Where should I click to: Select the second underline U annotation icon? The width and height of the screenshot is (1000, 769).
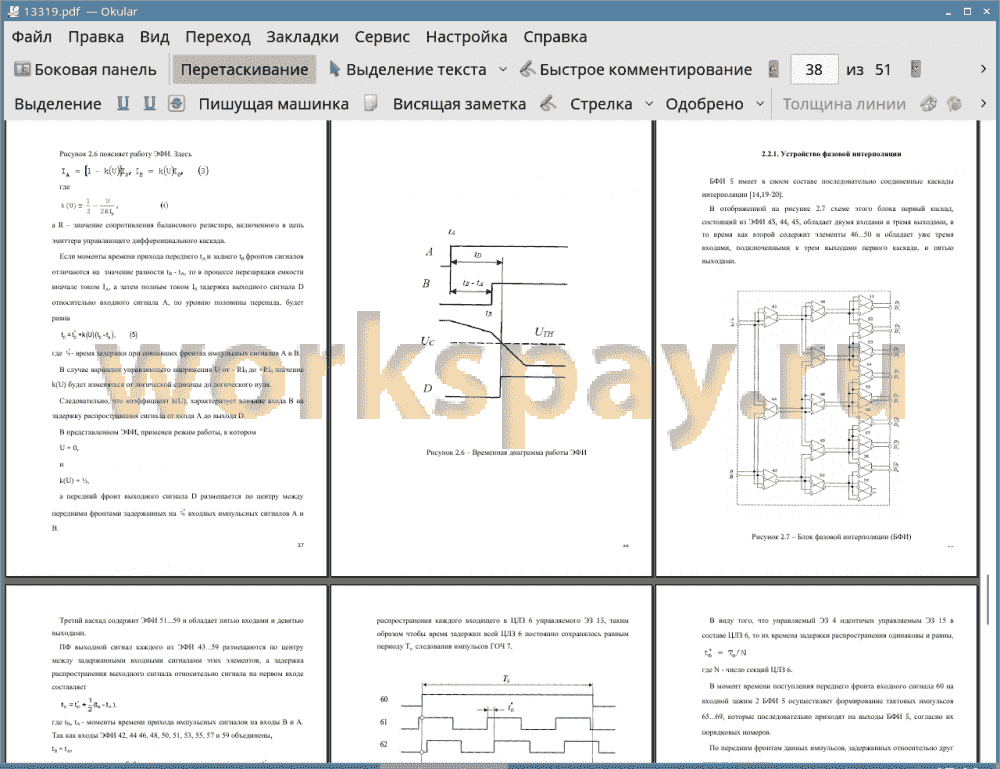click(149, 103)
